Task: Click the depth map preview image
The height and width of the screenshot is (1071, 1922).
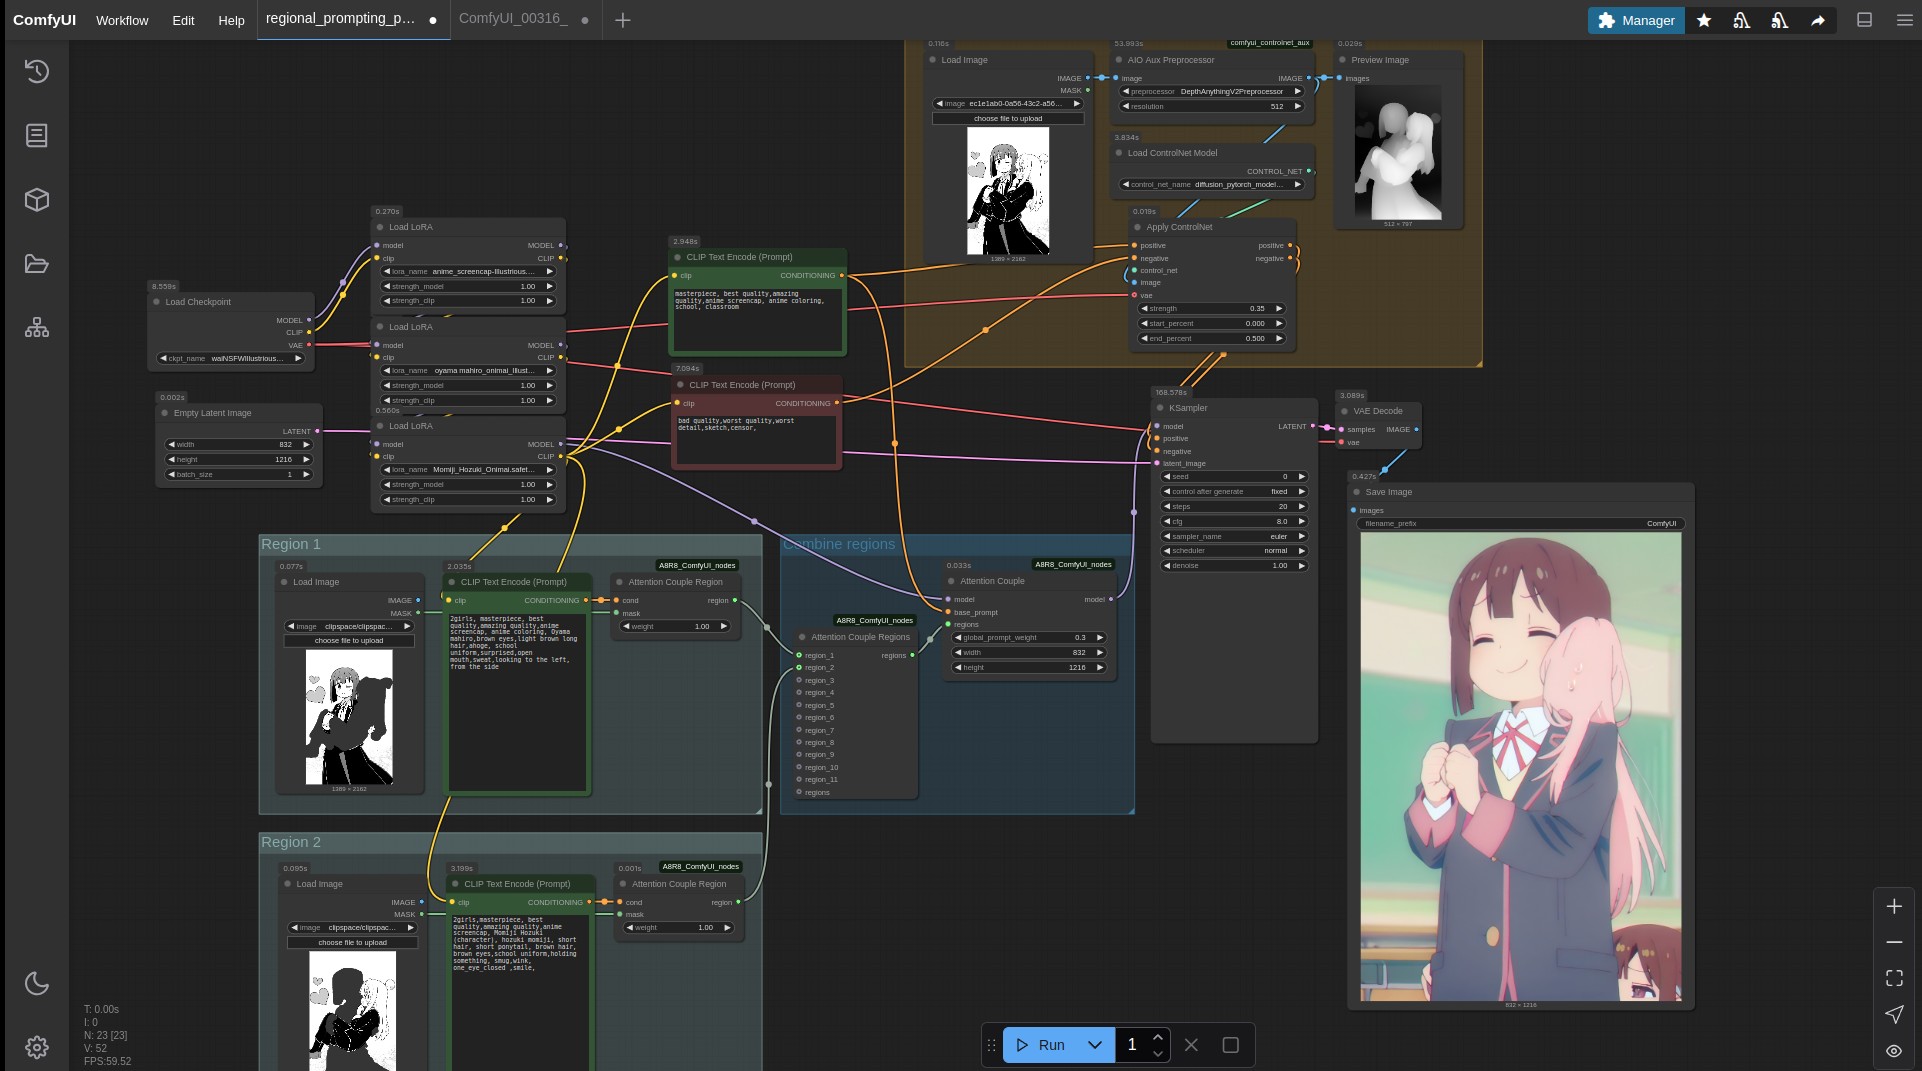Action: (x=1398, y=152)
